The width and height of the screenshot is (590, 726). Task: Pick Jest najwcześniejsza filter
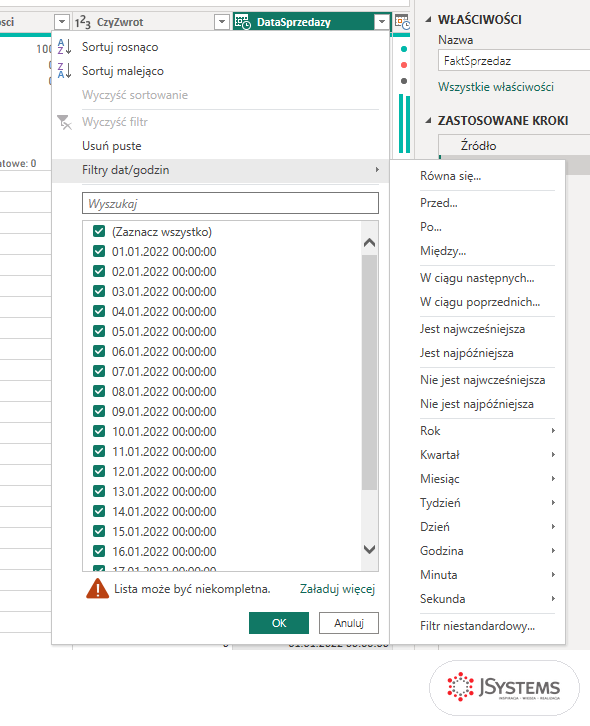pyautogui.click(x=472, y=329)
